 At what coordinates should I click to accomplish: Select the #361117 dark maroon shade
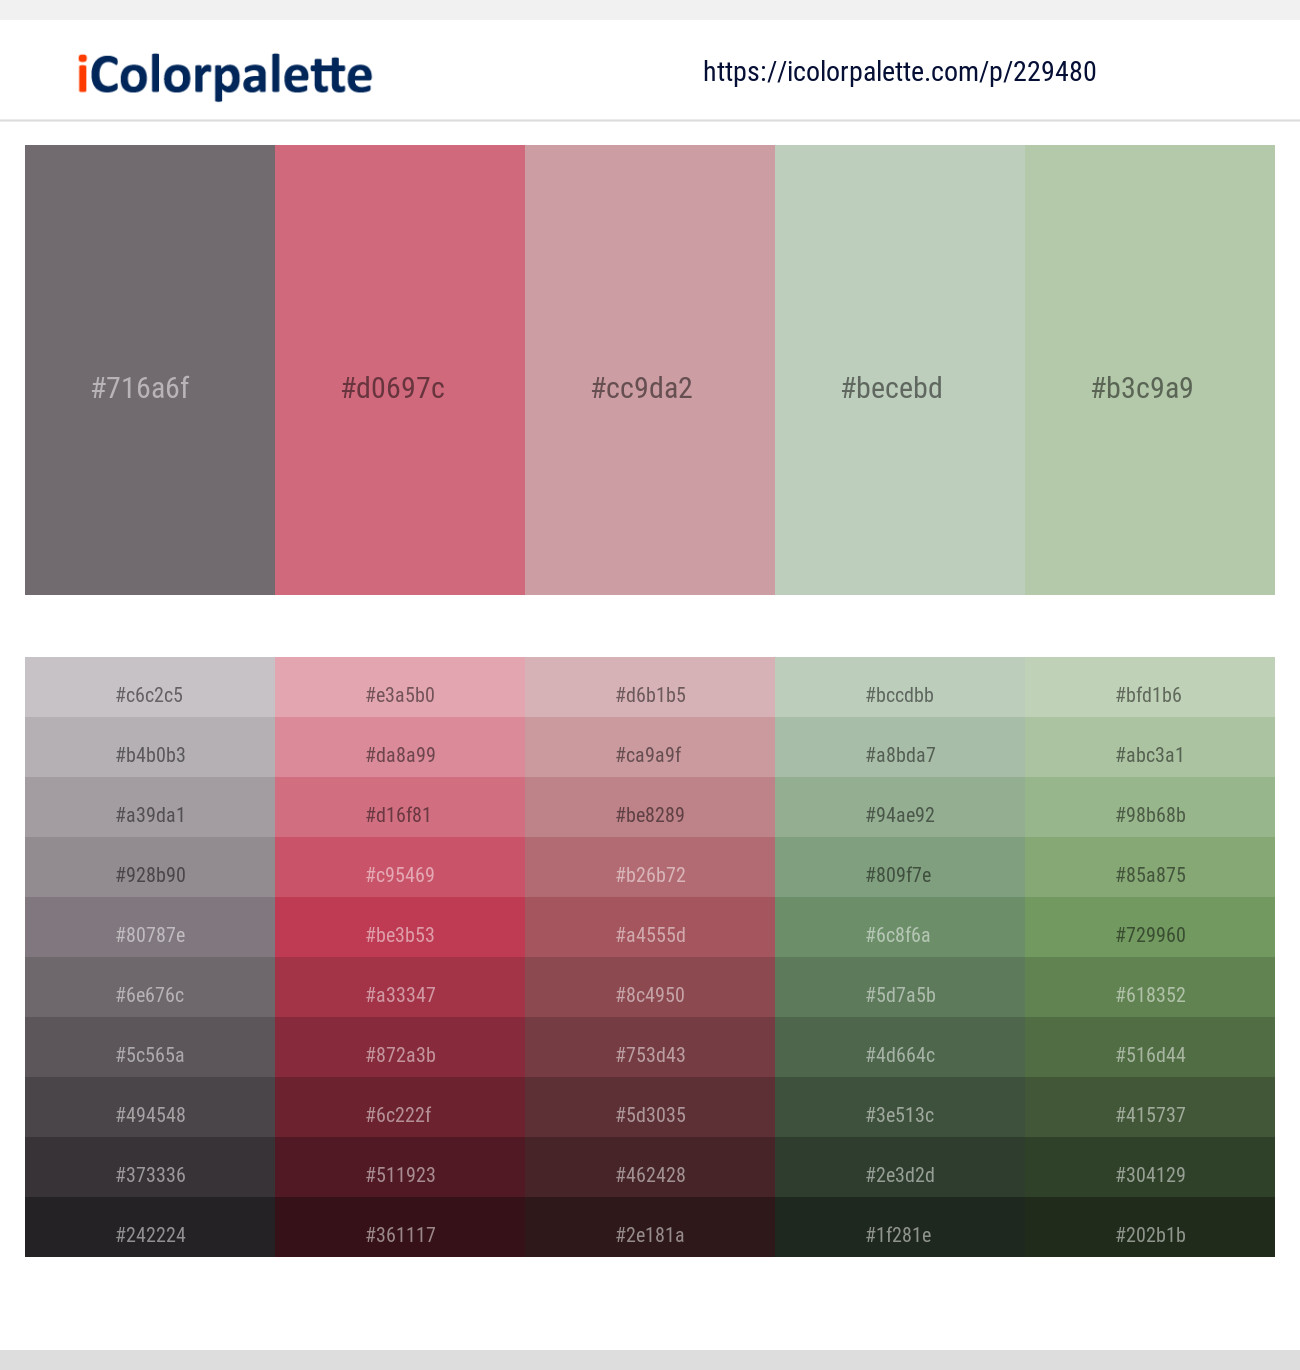coord(400,1227)
